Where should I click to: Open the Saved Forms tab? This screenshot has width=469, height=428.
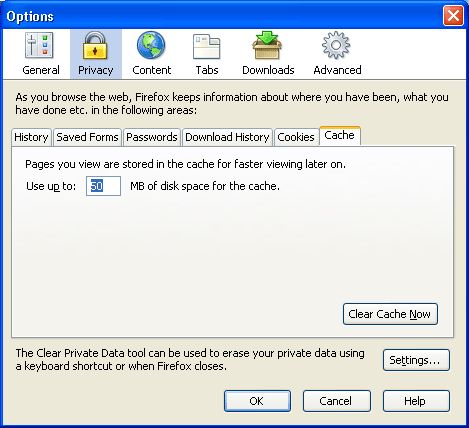click(87, 137)
